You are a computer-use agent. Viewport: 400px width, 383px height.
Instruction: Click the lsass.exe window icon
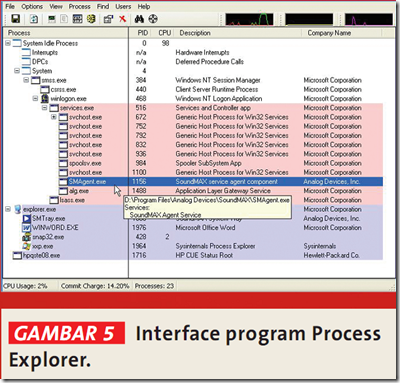pyautogui.click(x=54, y=200)
